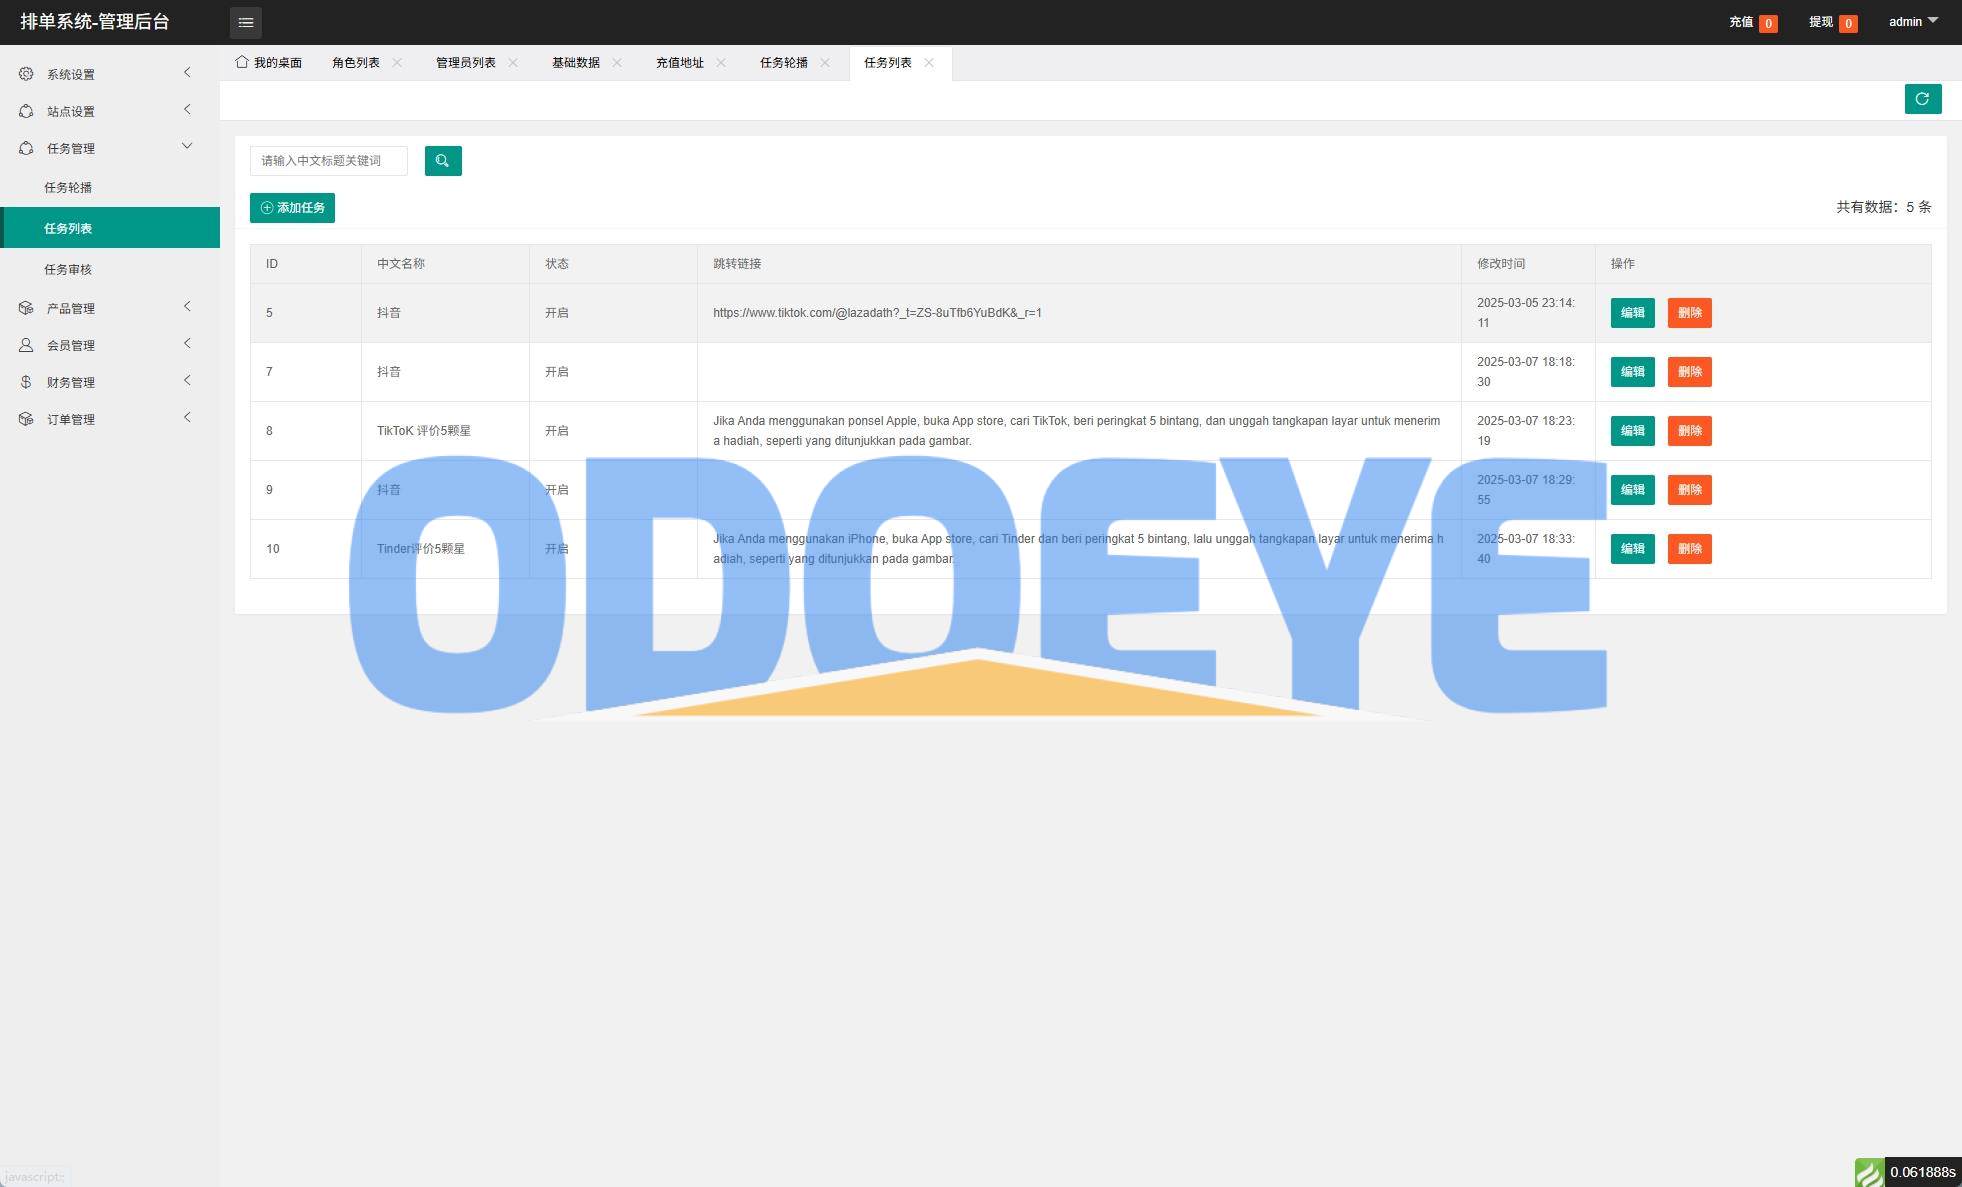Click 编辑 for the TikTok task row

tap(1632, 431)
